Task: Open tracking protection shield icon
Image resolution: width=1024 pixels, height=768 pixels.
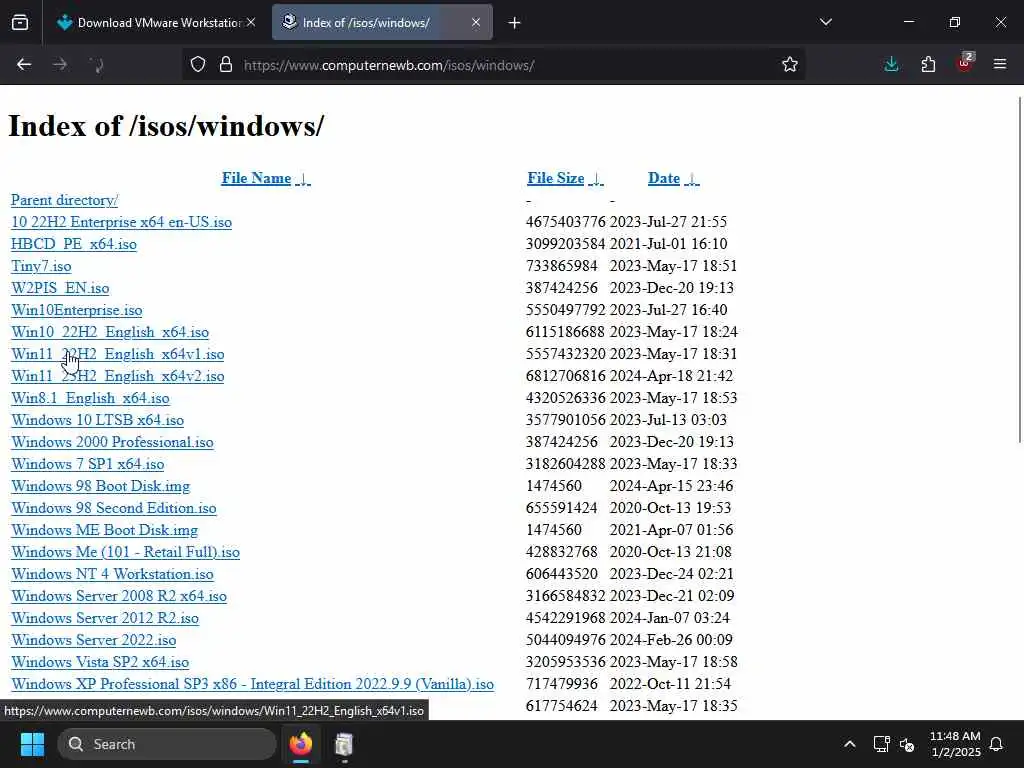Action: point(198,64)
